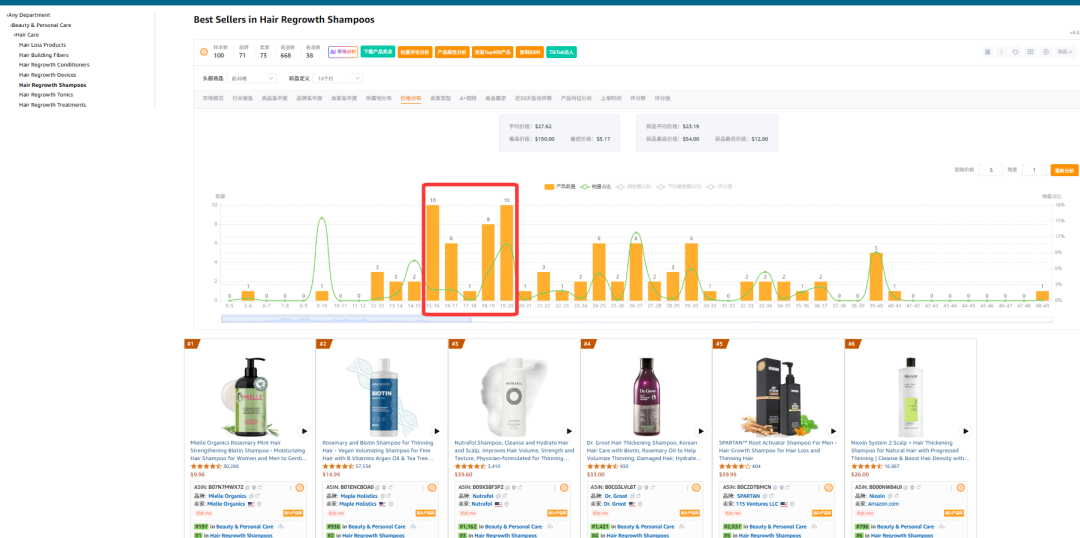
Task: Click the green 下载产品卖点 button
Action: (x=377, y=52)
